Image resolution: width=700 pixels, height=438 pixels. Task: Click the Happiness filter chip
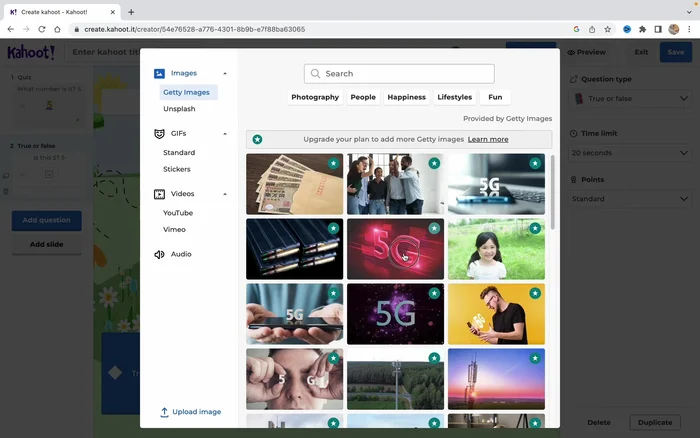406,97
